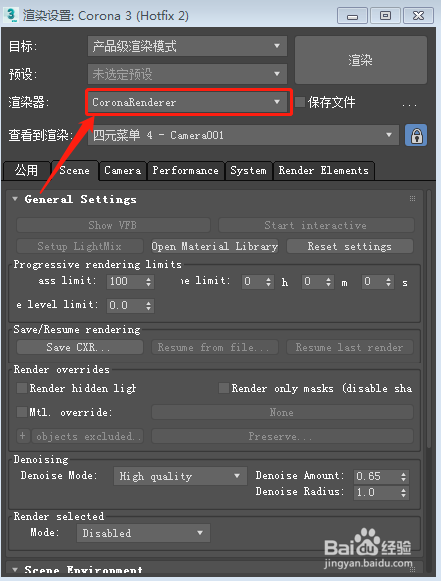
Task: Click the objects excluded button
Action: [x=87, y=436]
